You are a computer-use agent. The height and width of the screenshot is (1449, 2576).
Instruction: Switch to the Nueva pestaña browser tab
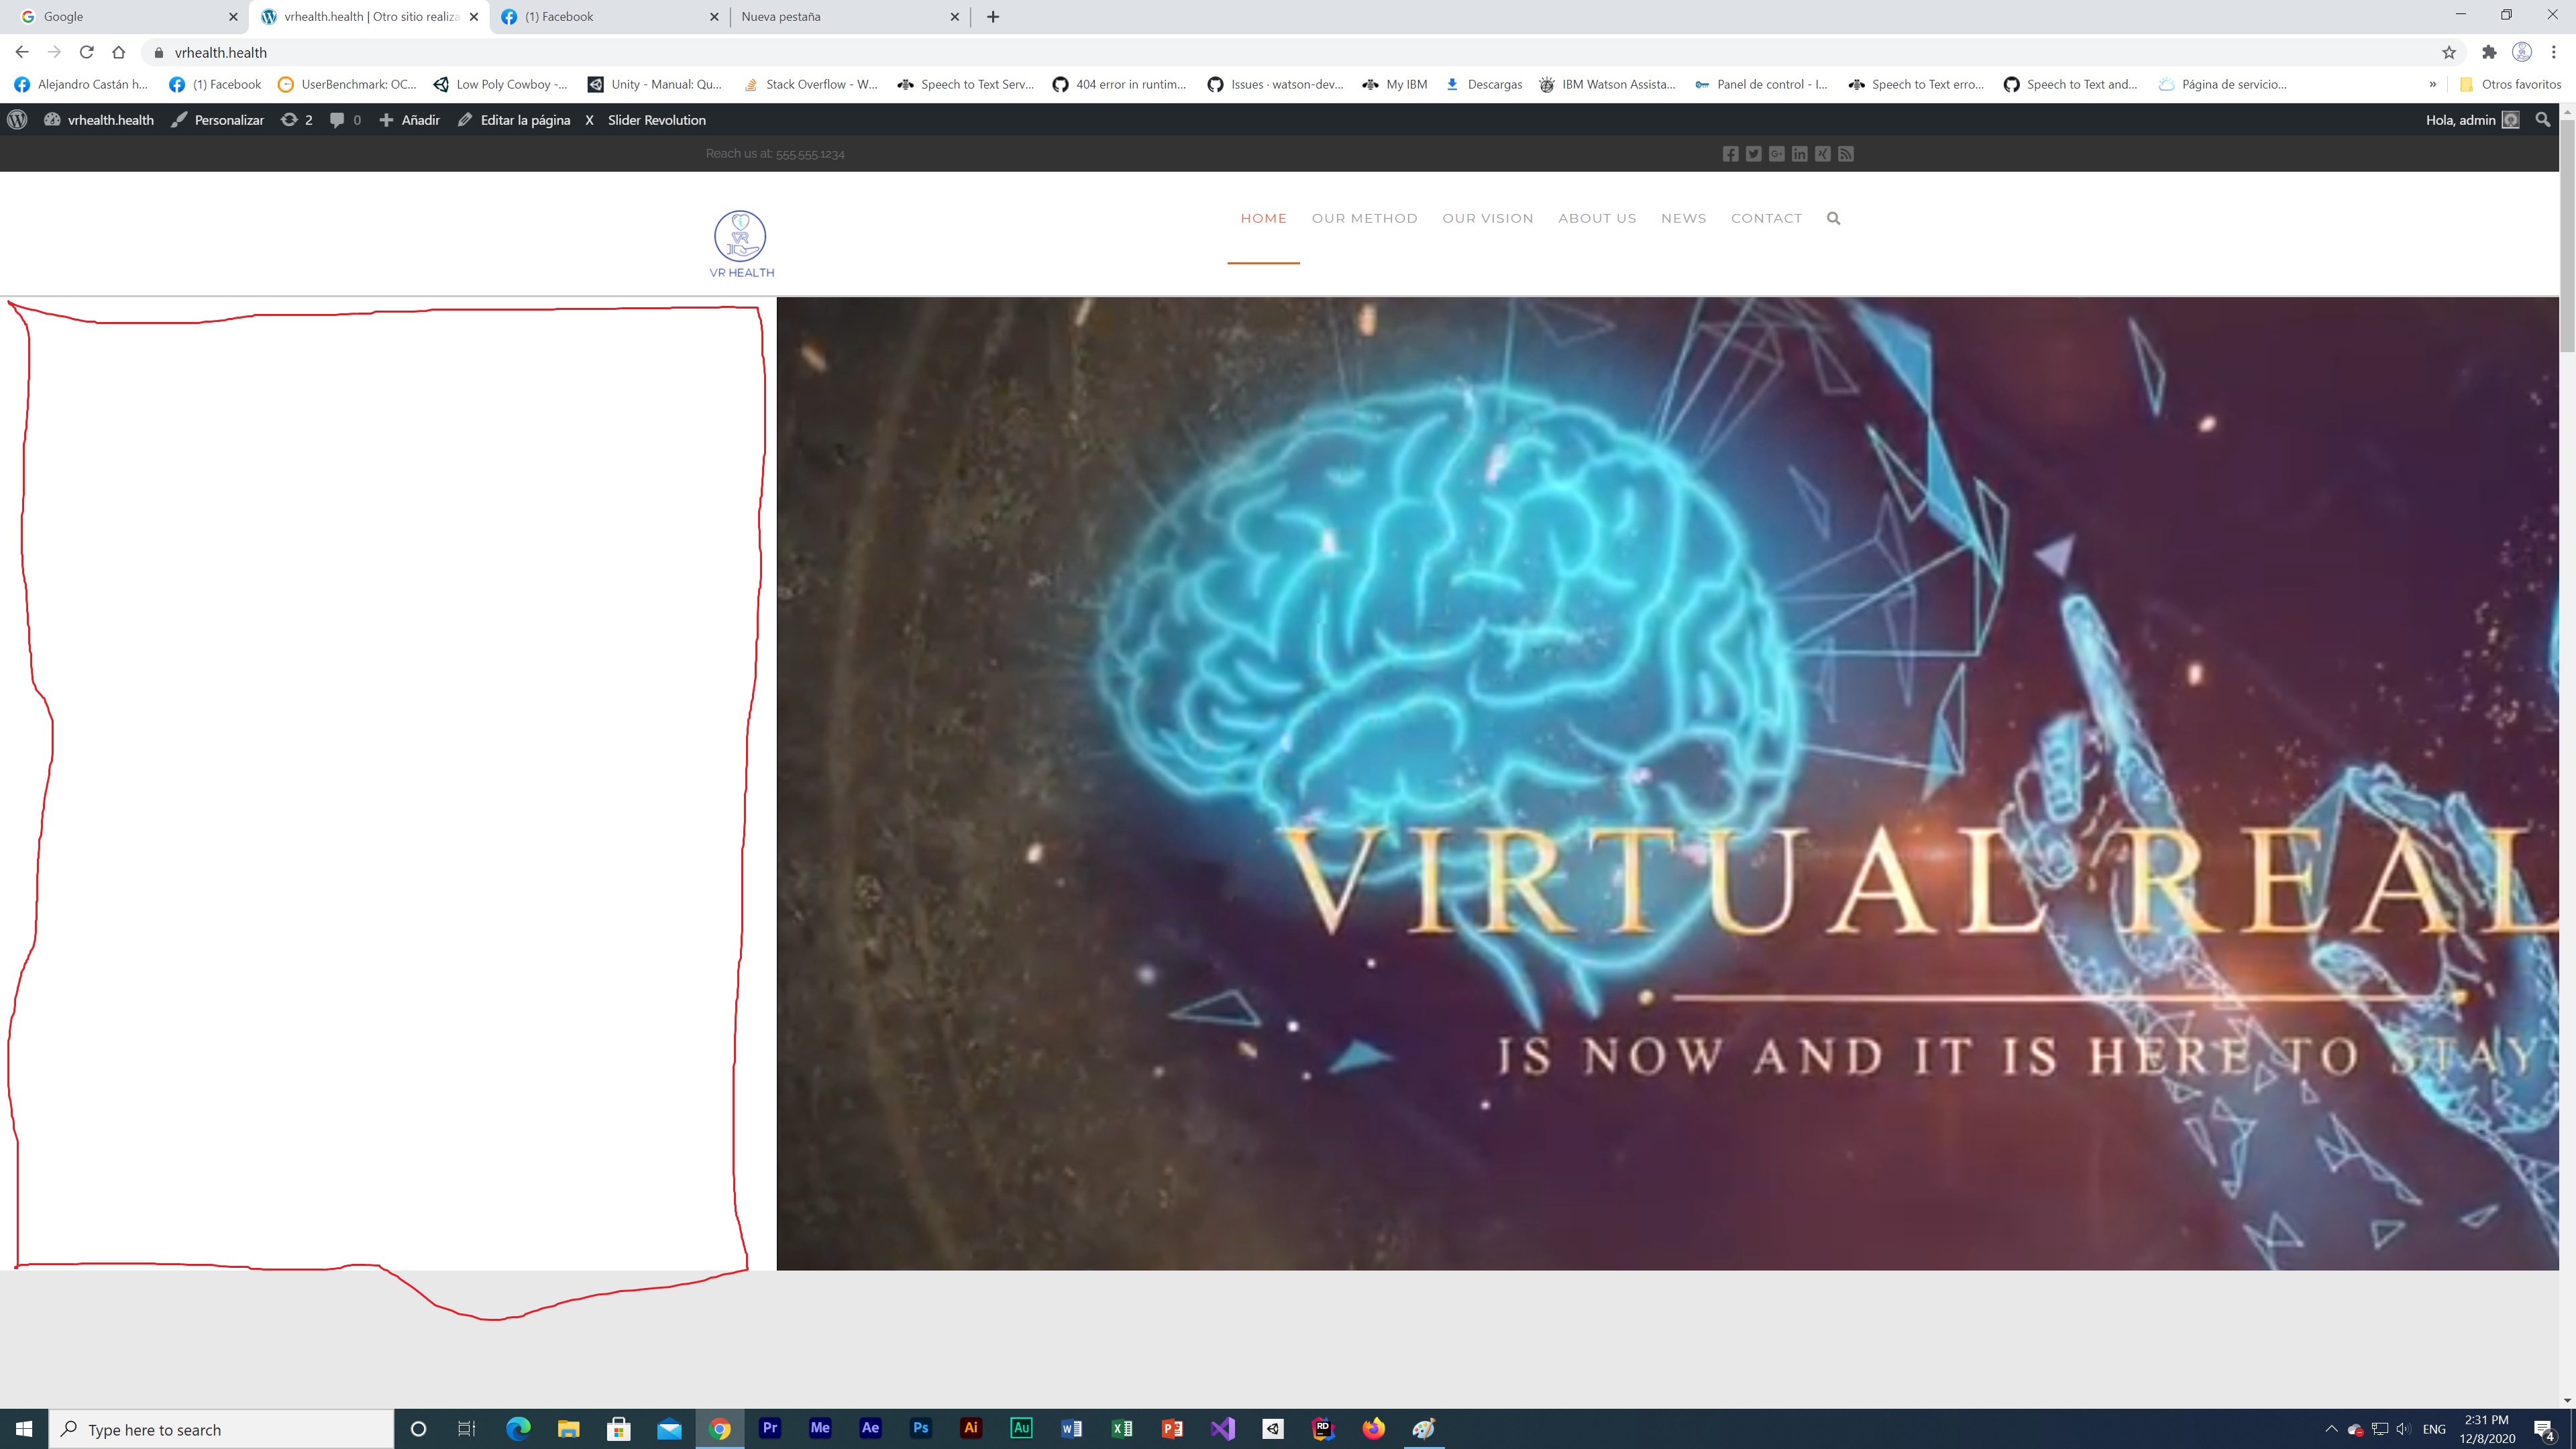[x=850, y=17]
